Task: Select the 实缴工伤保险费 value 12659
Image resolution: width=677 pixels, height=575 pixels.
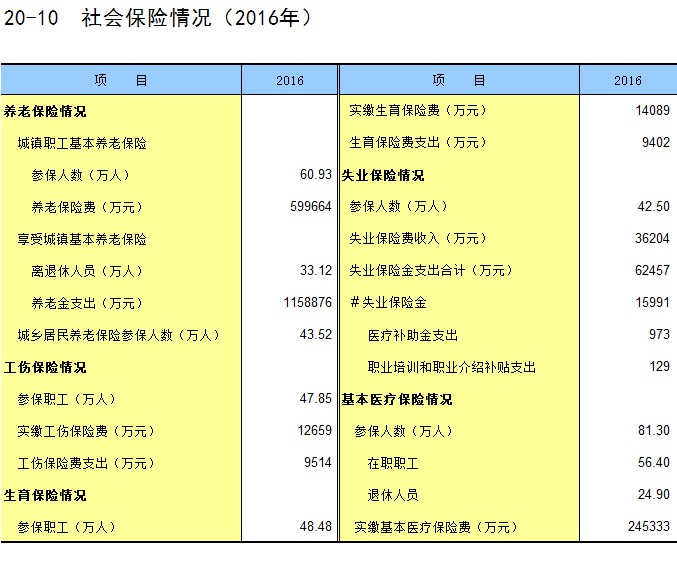Action: click(x=314, y=431)
